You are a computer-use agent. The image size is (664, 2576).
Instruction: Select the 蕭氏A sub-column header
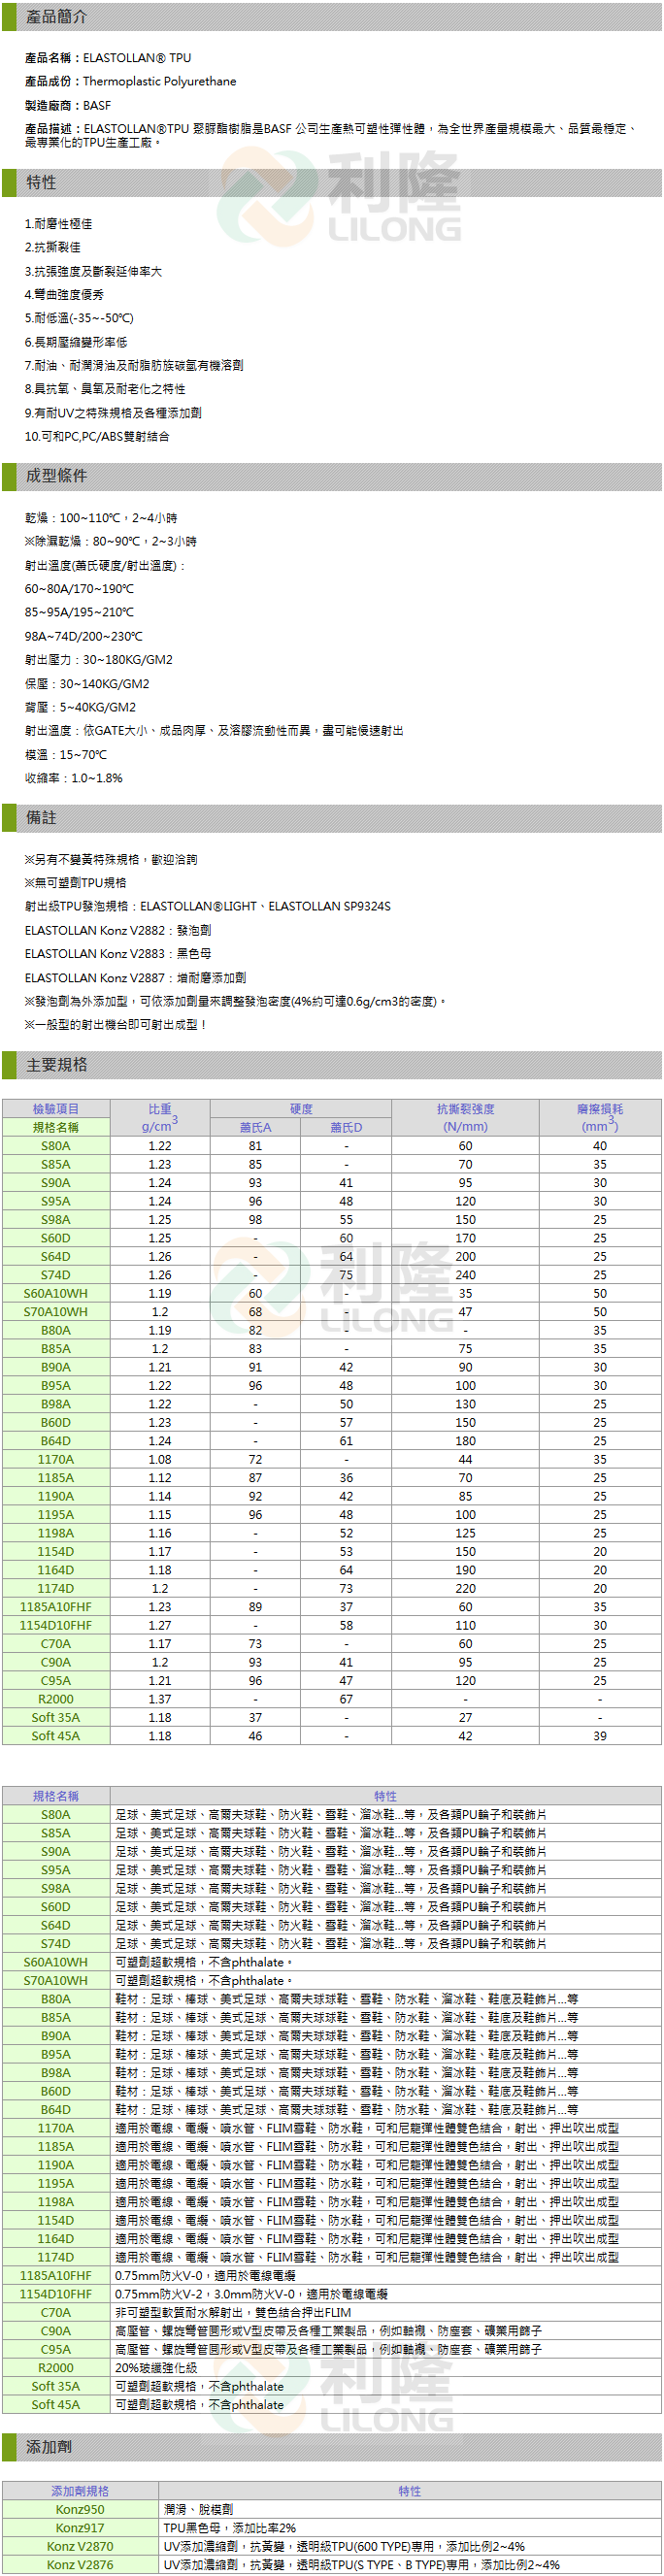pos(255,1127)
